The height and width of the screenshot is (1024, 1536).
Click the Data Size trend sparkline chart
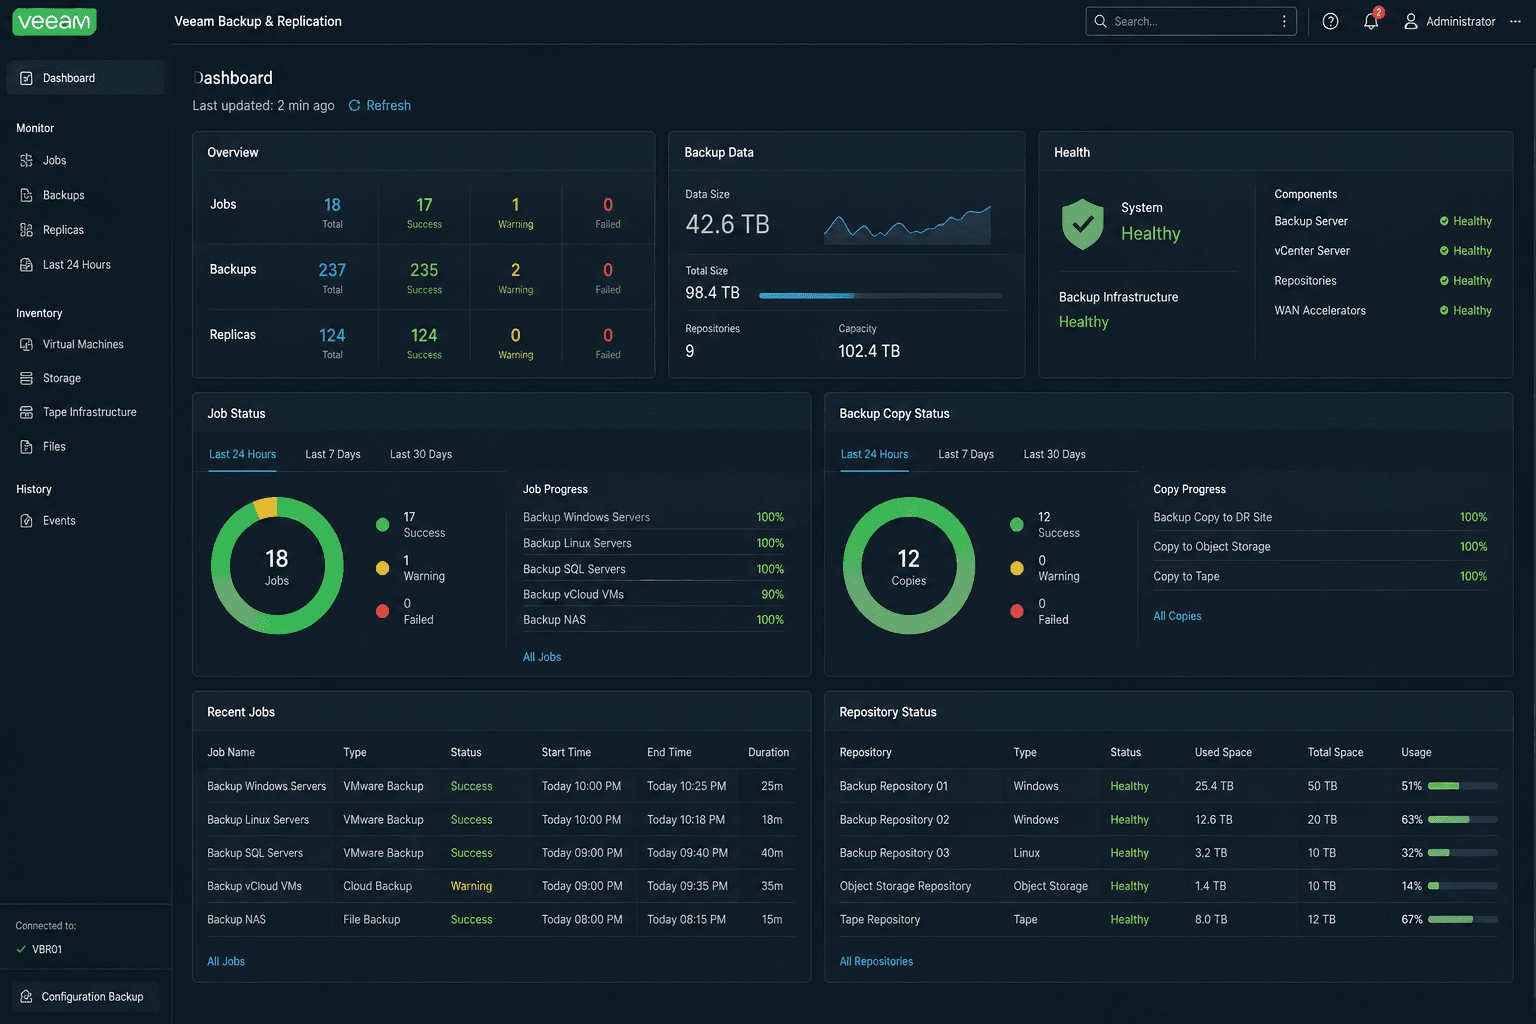(907, 224)
